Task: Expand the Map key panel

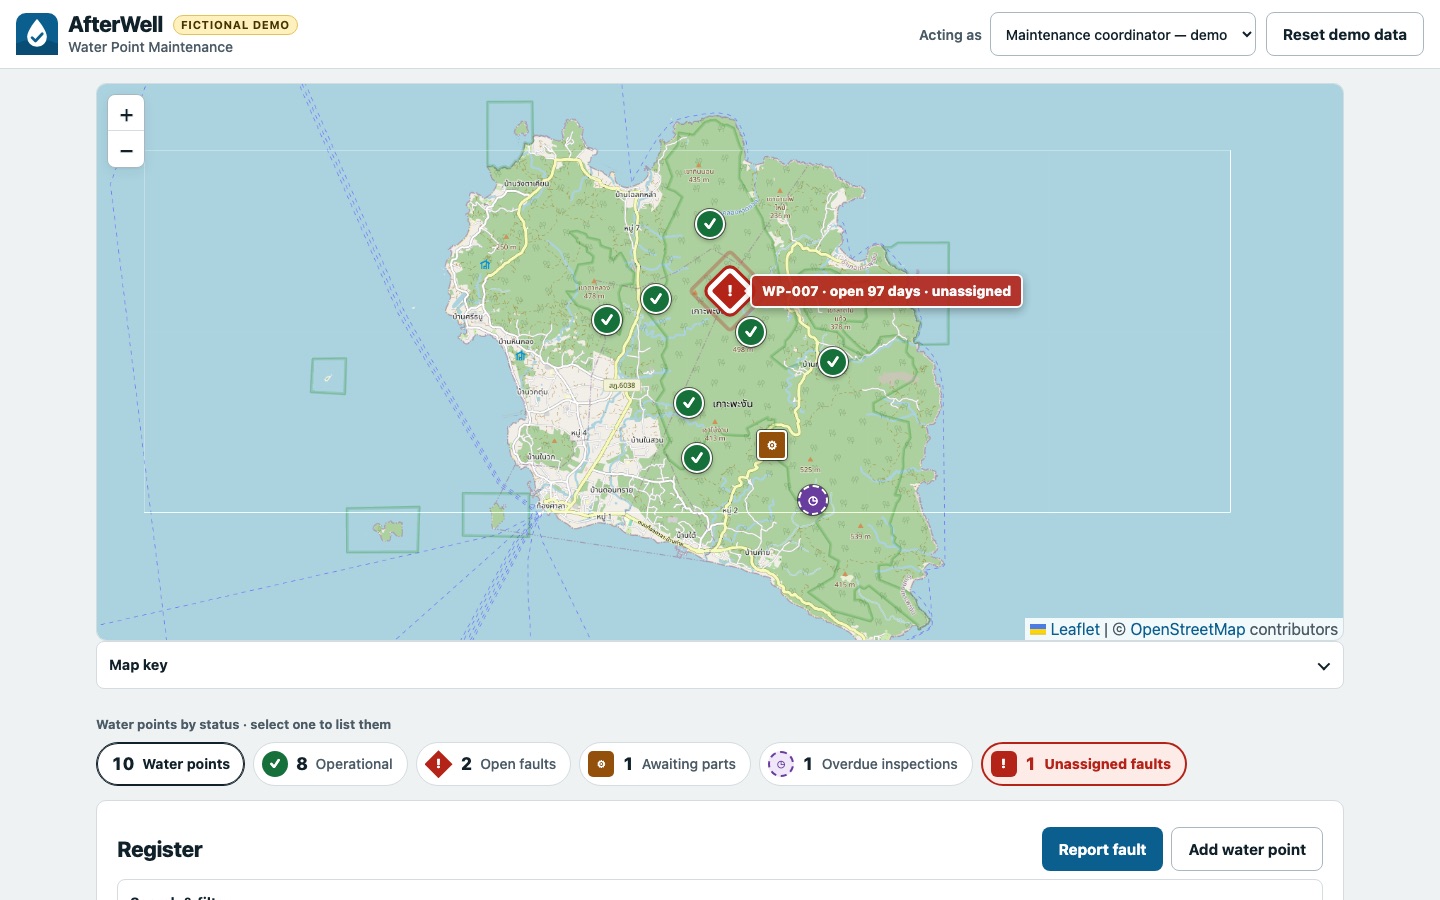Action: [x=720, y=665]
